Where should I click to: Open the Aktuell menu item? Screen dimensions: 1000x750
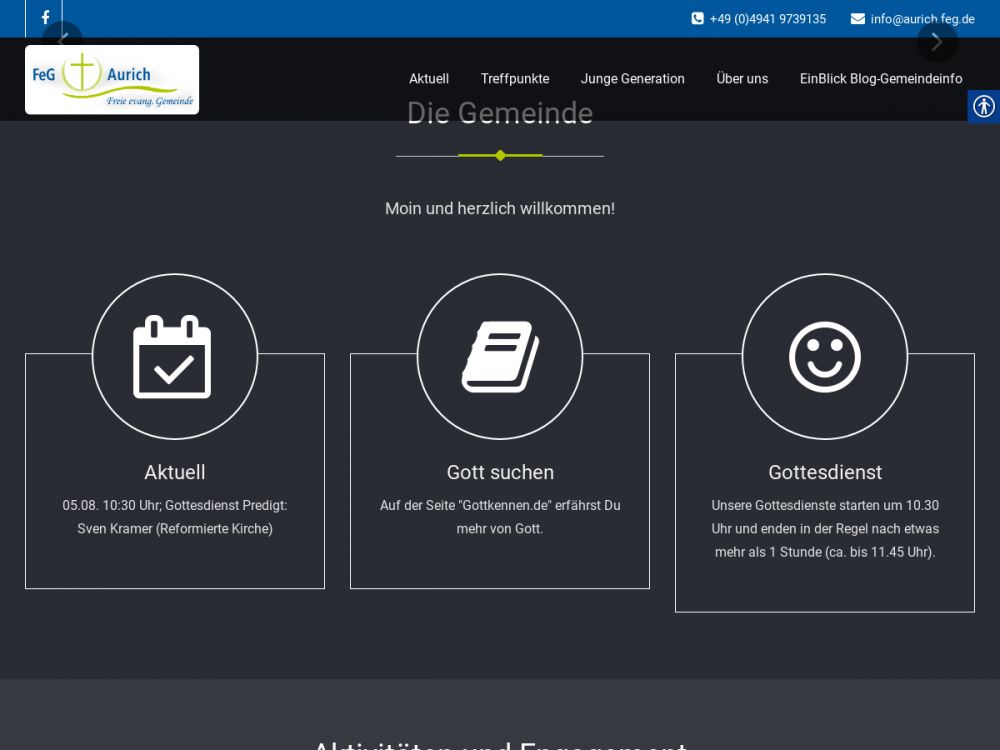tap(429, 79)
